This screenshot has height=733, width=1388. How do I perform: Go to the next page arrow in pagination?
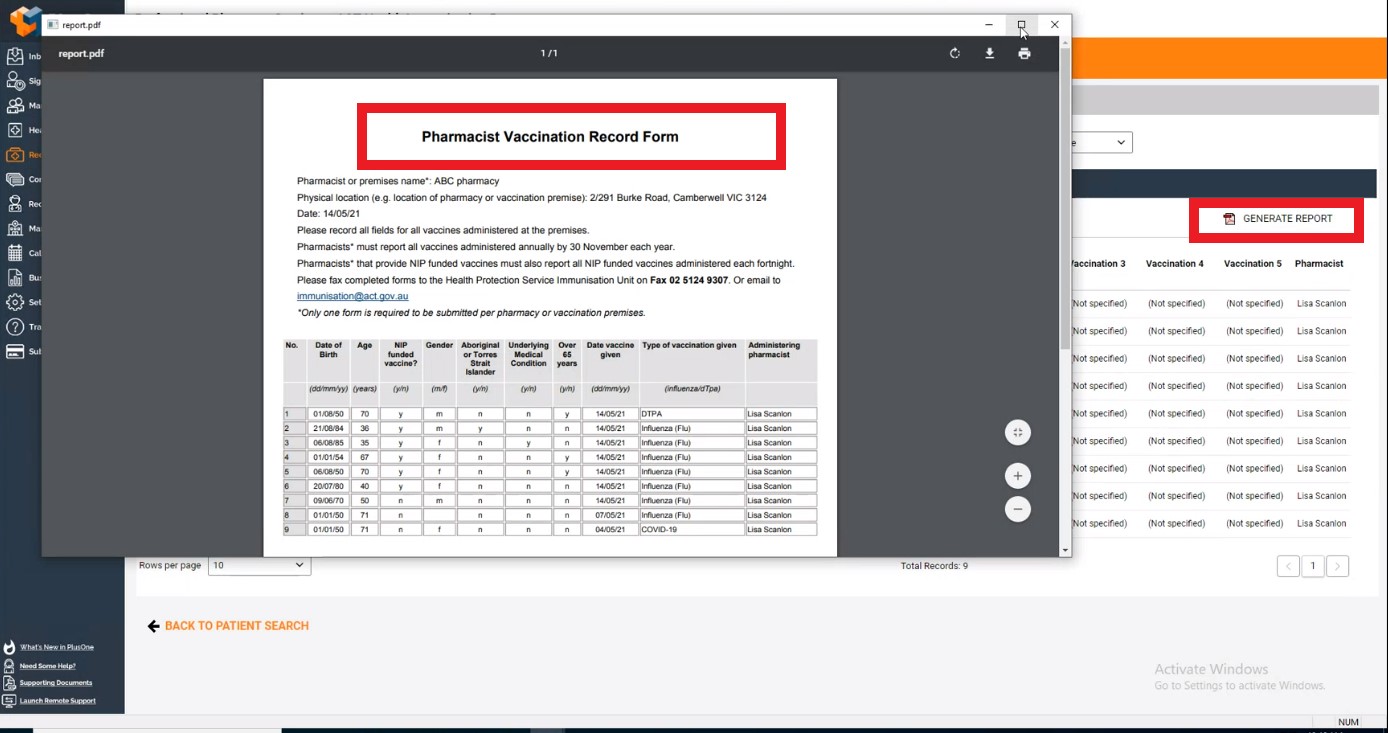(1338, 566)
